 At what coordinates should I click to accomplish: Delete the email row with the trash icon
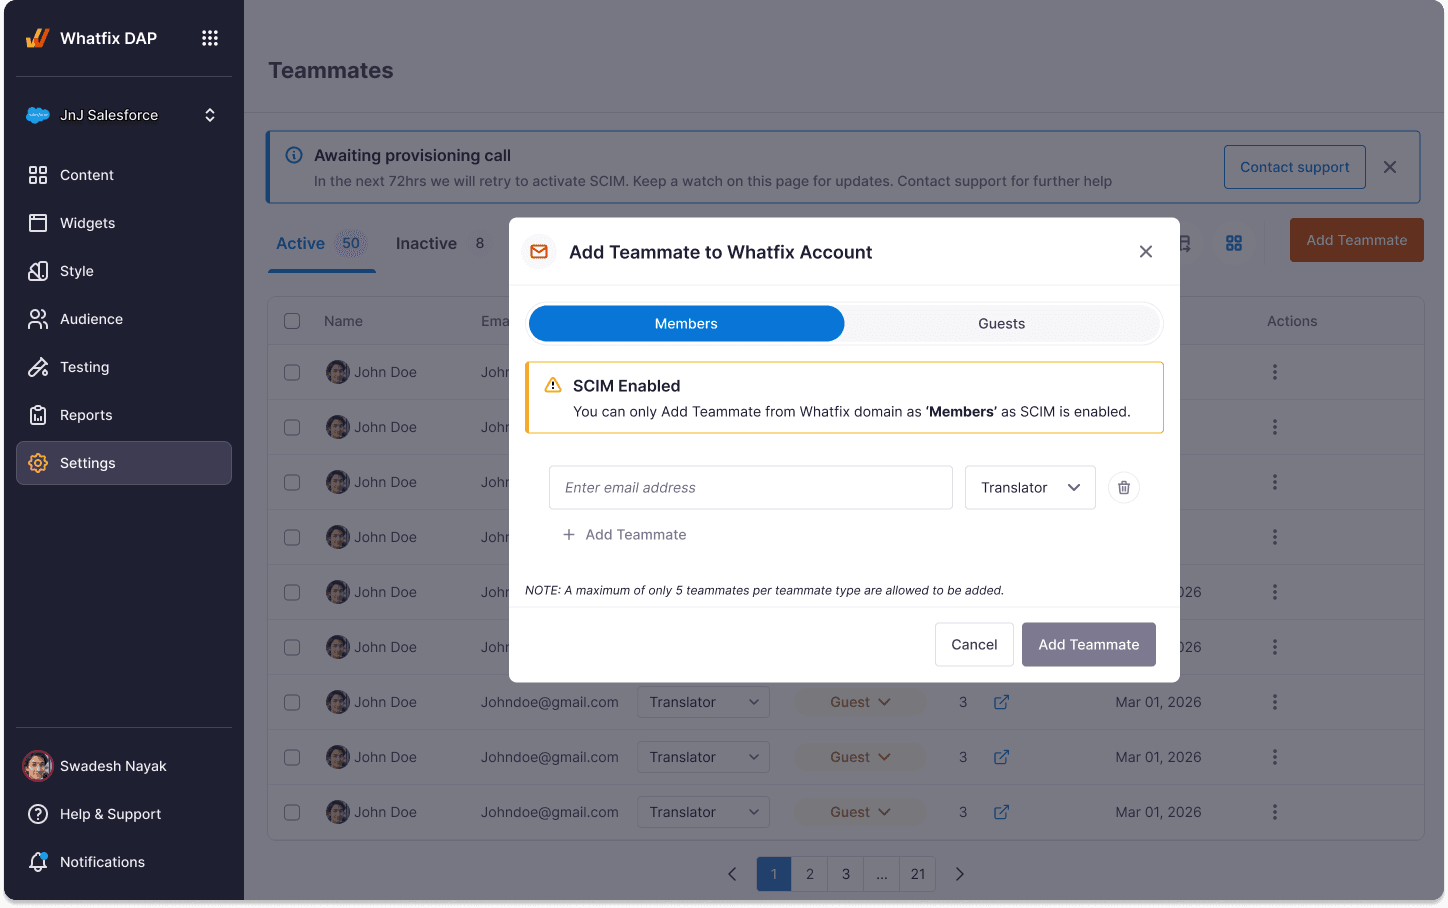pos(1124,488)
